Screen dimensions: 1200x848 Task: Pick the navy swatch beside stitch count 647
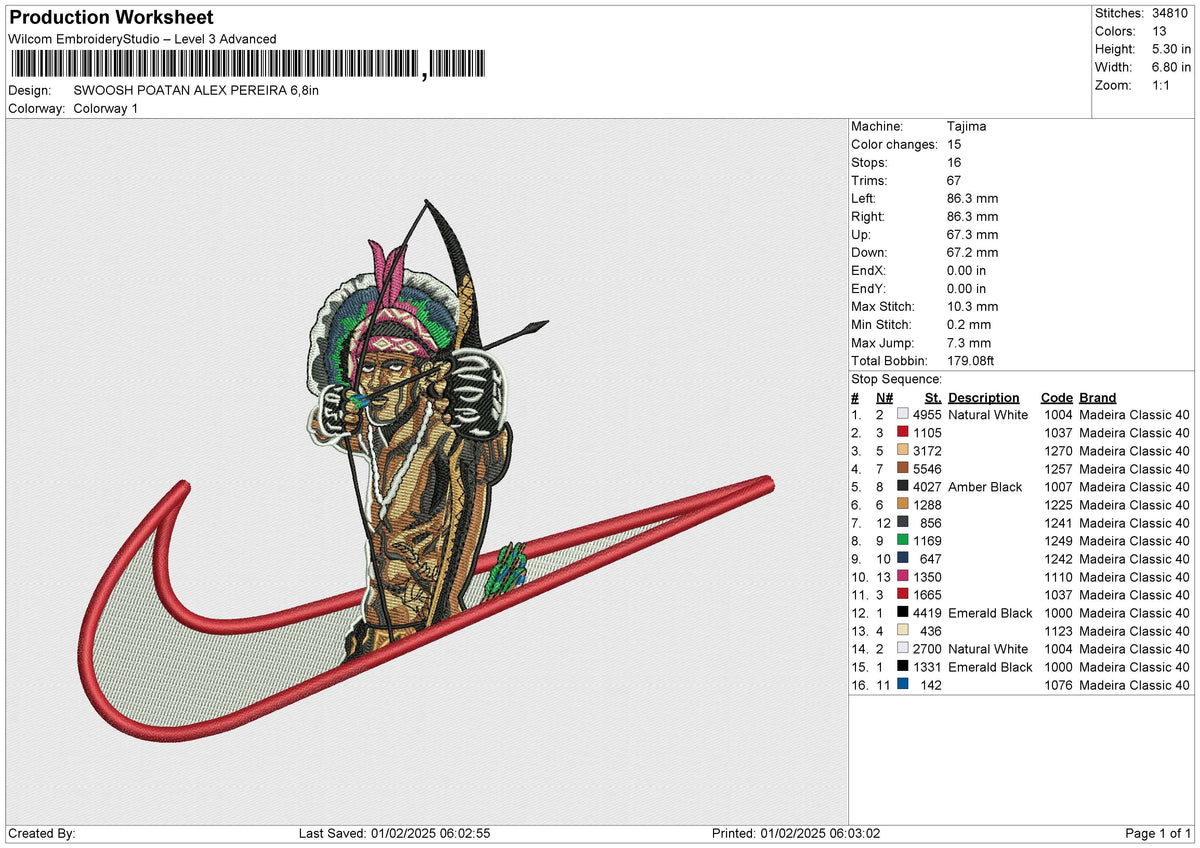coord(903,558)
